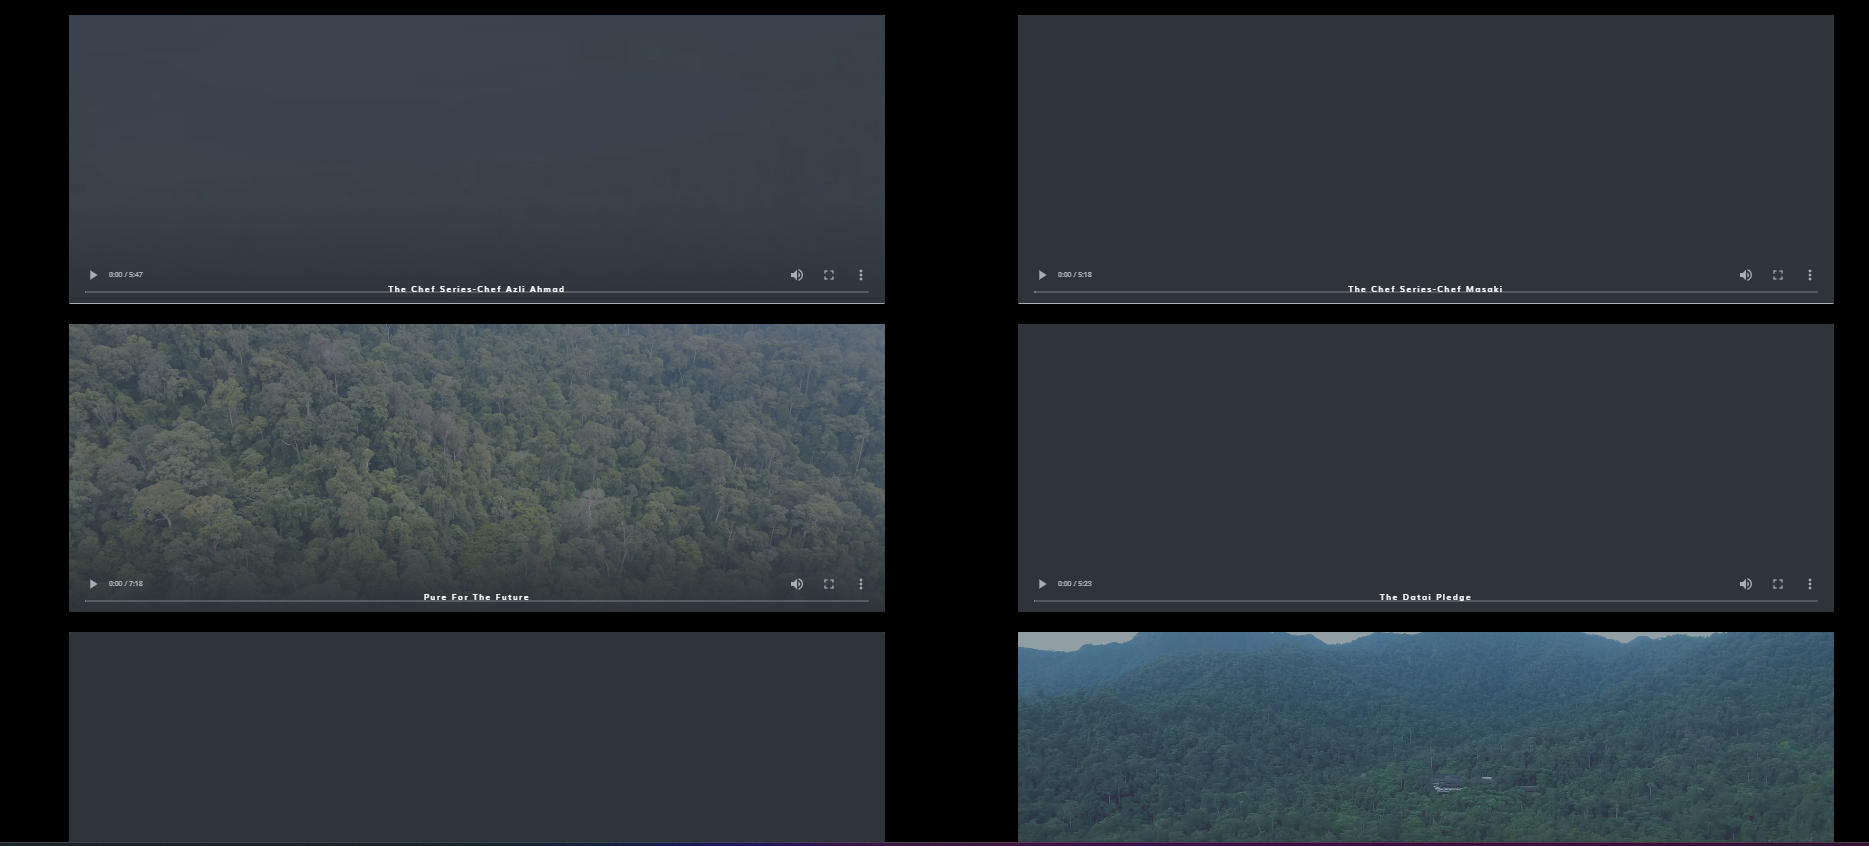Fullscreen The Datai Pledge video
Screen dimensions: 1869x846
pos(1778,584)
